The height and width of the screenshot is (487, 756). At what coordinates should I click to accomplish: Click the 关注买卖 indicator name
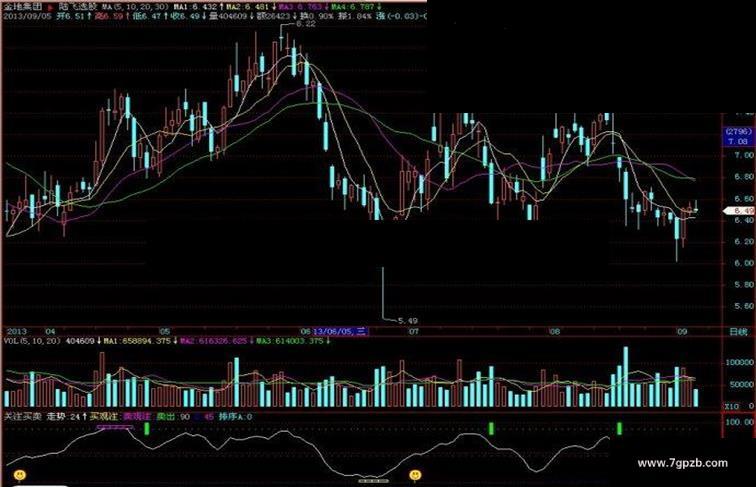(x=23, y=416)
